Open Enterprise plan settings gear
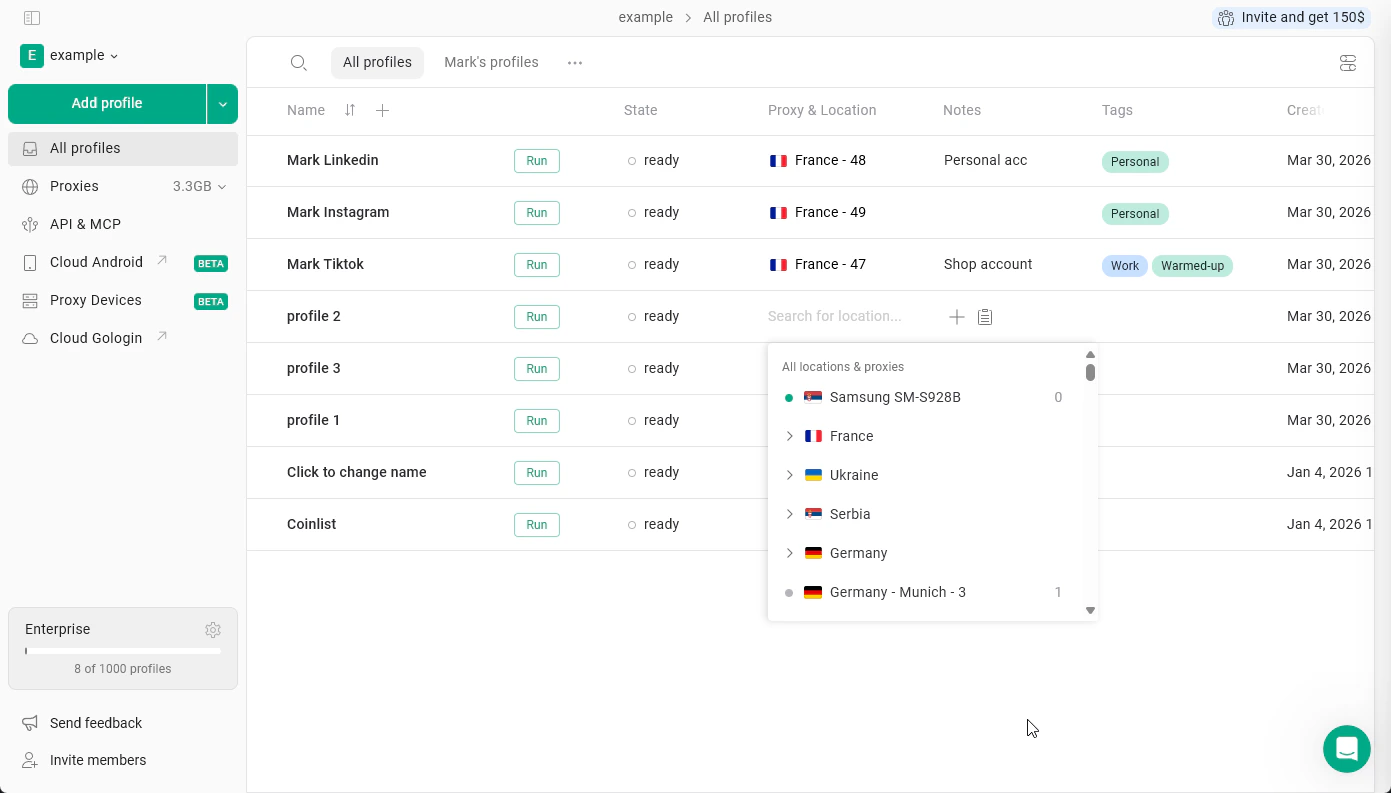 point(213,630)
